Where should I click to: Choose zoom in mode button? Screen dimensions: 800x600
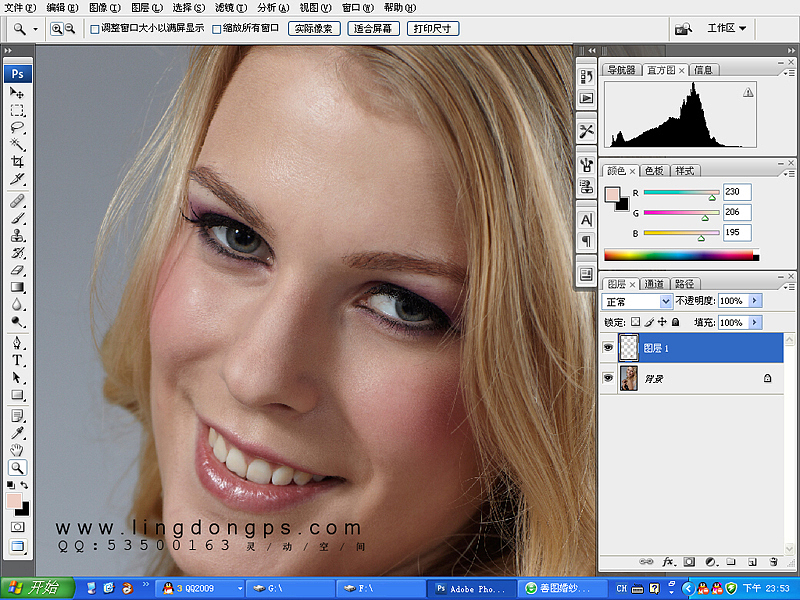click(x=56, y=29)
